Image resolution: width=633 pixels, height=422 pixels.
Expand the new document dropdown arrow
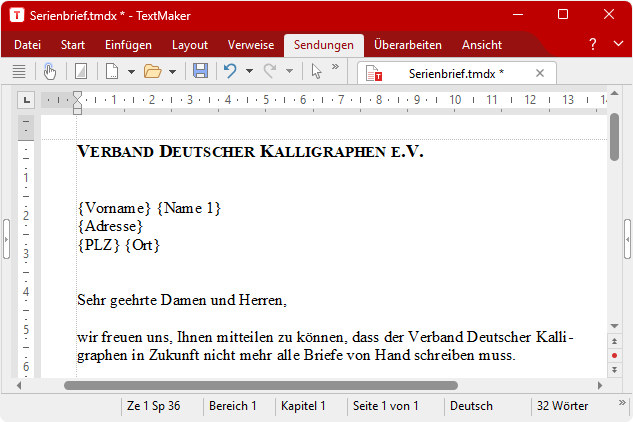coord(131,72)
